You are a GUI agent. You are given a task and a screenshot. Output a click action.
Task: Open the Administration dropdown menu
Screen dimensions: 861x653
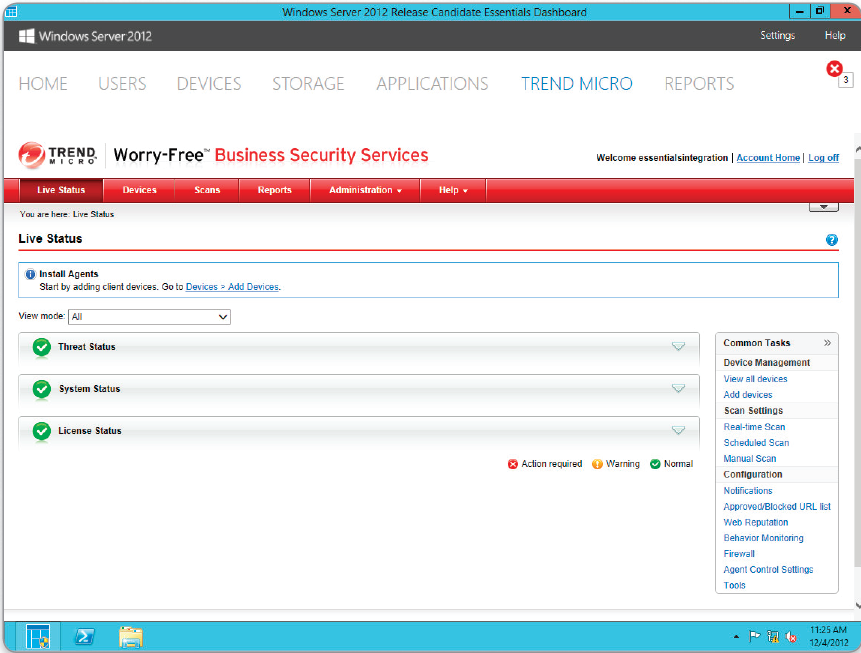coord(365,190)
